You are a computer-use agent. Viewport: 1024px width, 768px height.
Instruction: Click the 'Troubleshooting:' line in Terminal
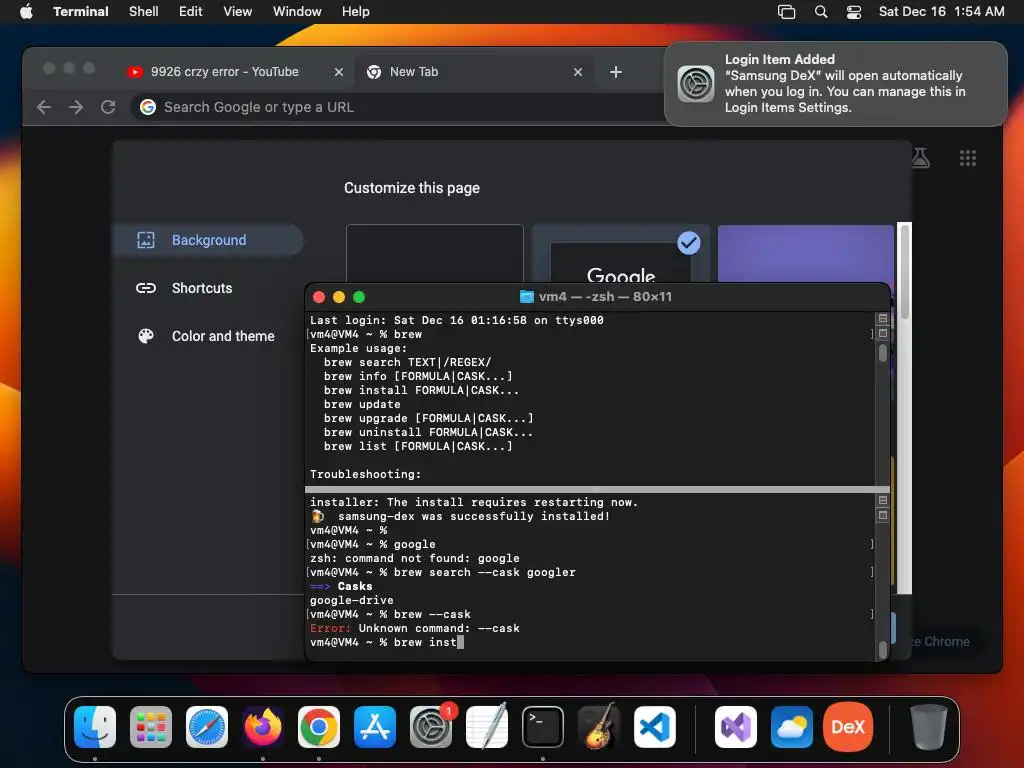[x=366, y=474]
